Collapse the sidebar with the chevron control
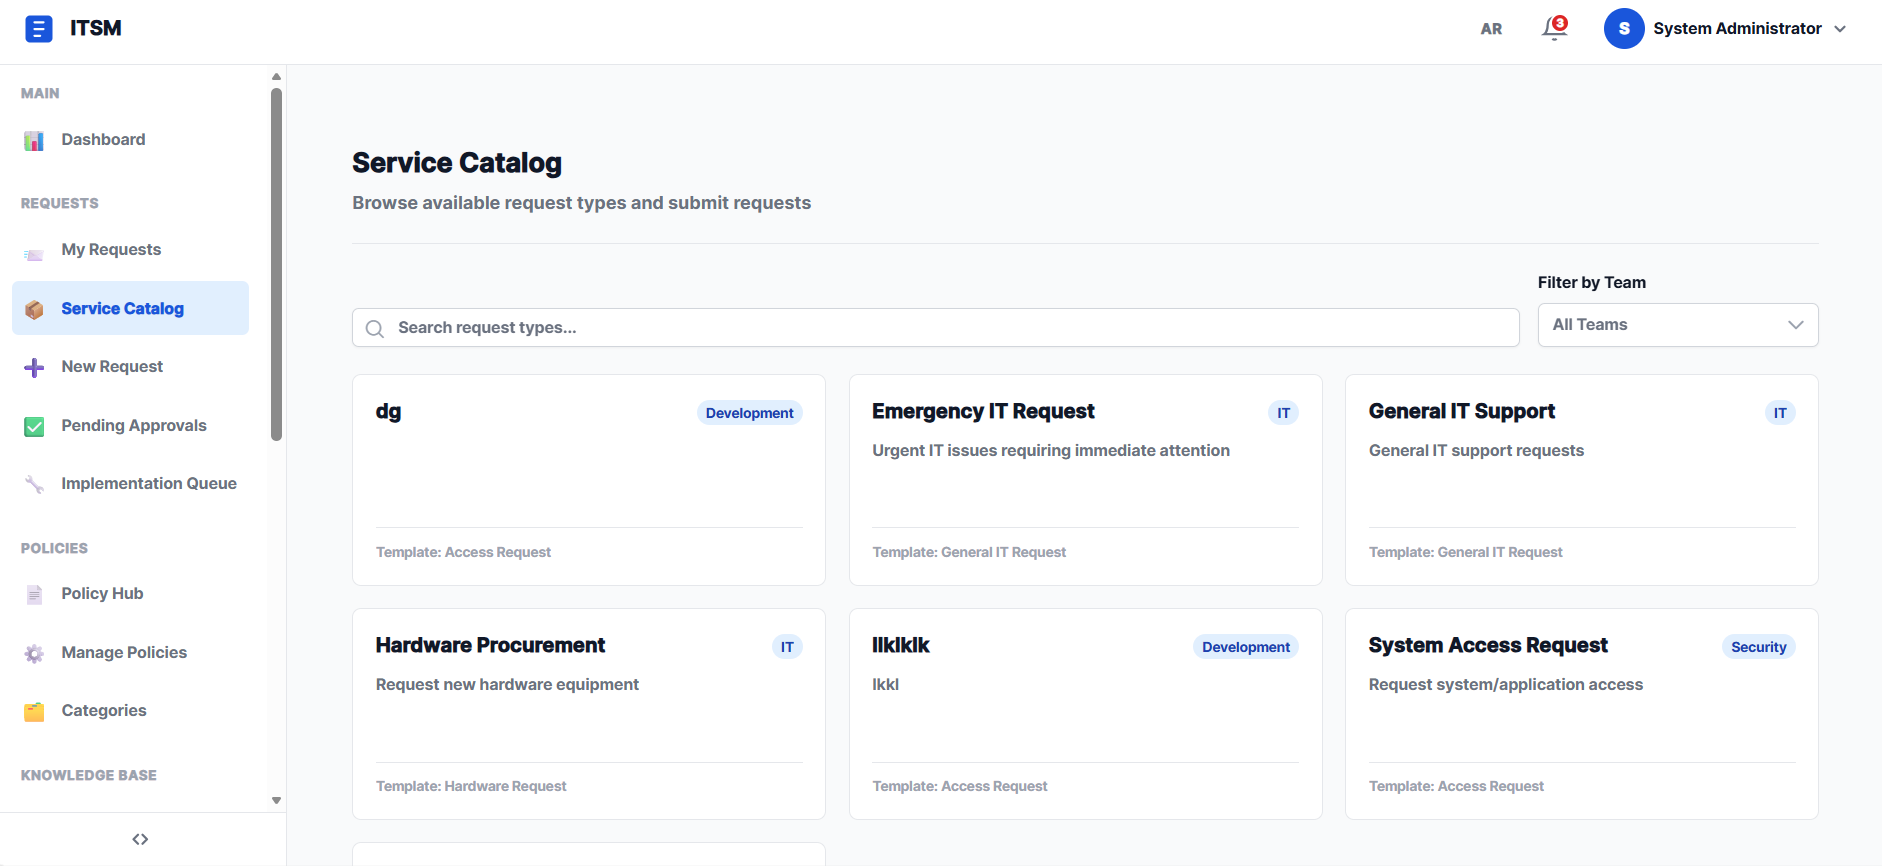The width and height of the screenshot is (1882, 866). pyautogui.click(x=140, y=839)
